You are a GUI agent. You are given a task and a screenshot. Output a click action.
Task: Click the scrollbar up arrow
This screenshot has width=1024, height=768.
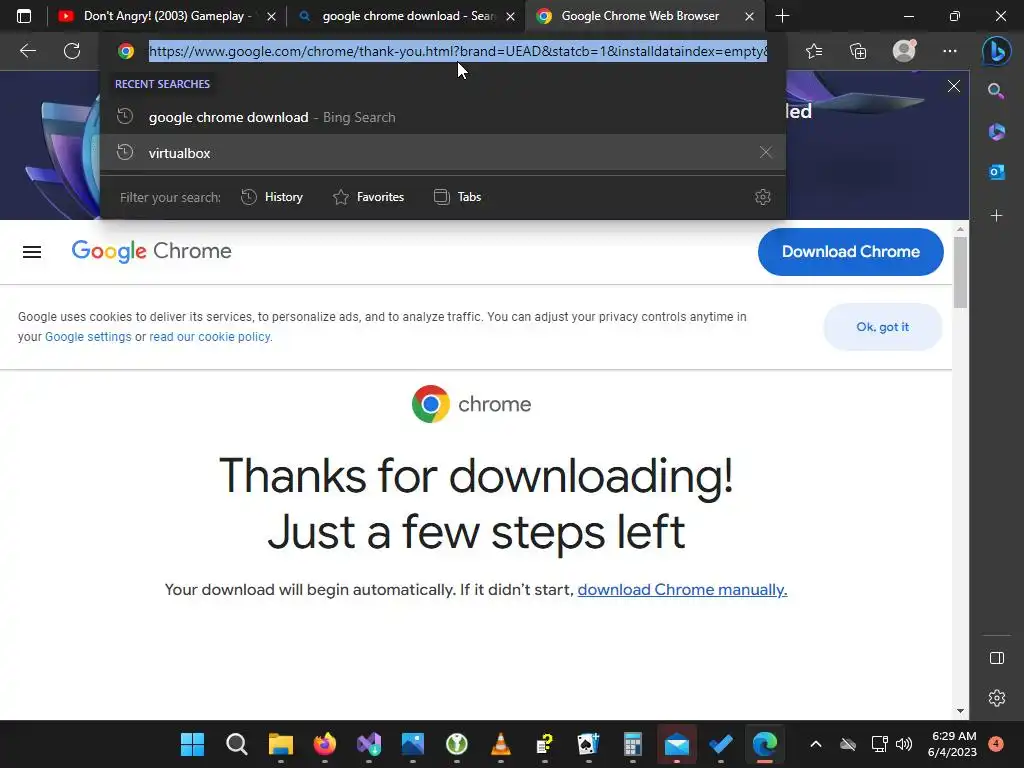click(x=959, y=229)
